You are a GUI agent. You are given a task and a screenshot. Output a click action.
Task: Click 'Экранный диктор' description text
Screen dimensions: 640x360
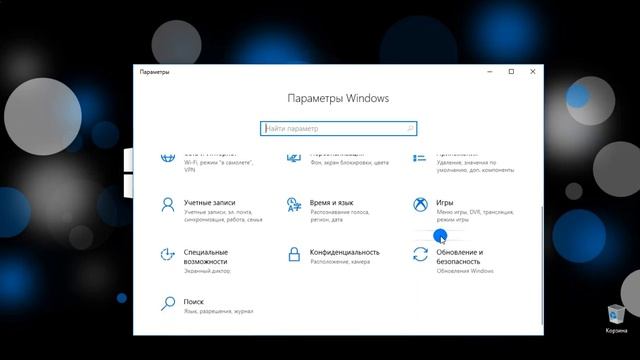(207, 271)
